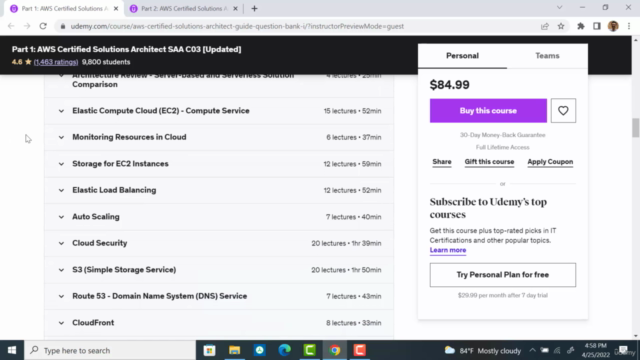640x360 pixels.
Task: Open File Explorer from taskbar
Action: [234, 350]
